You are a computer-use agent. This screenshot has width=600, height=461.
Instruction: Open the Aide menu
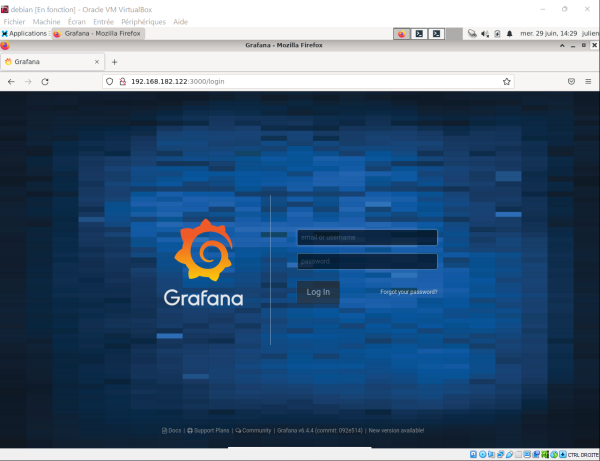tap(180, 22)
